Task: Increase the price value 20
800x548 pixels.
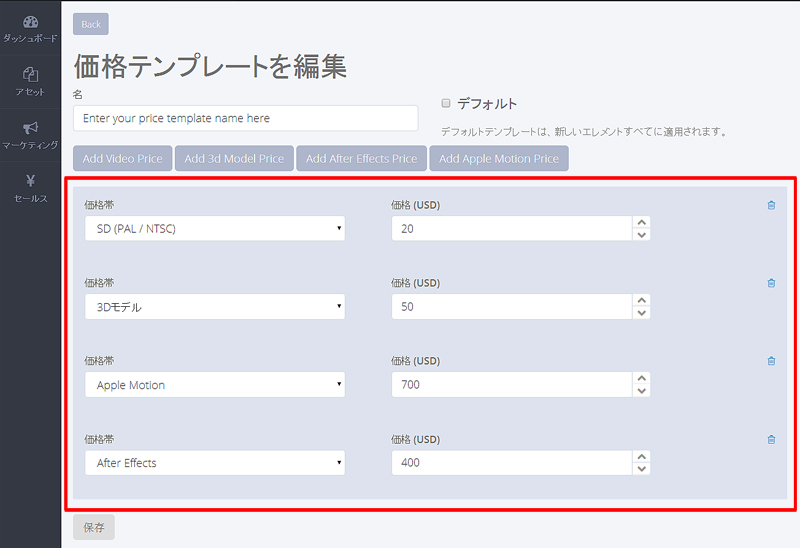Action: click(x=641, y=222)
